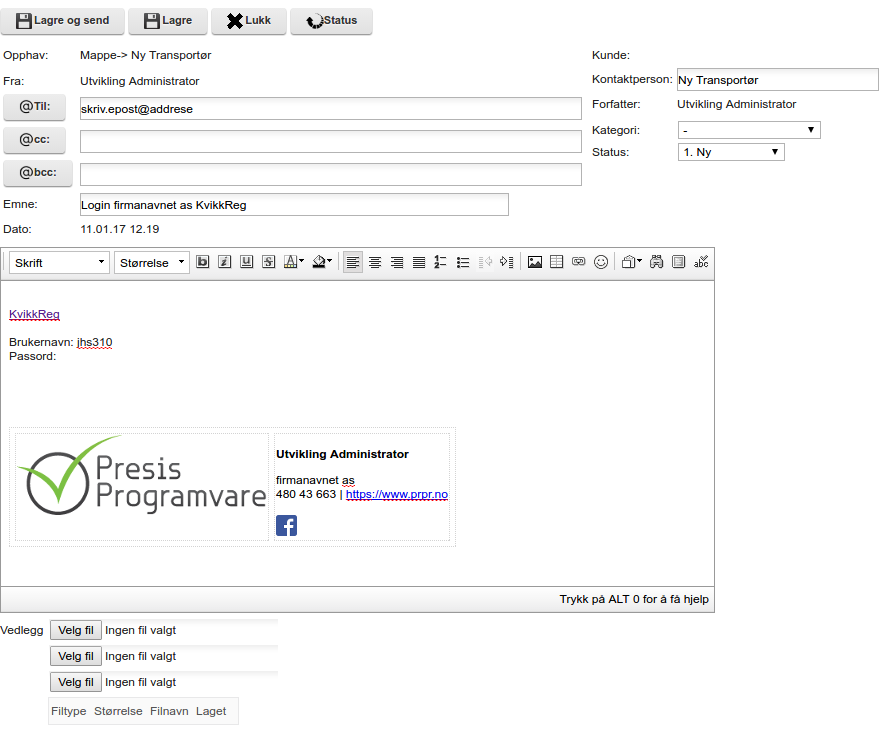The width and height of the screenshot is (883, 753).
Task: Click the Kontaktperson input field
Action: tap(778, 79)
